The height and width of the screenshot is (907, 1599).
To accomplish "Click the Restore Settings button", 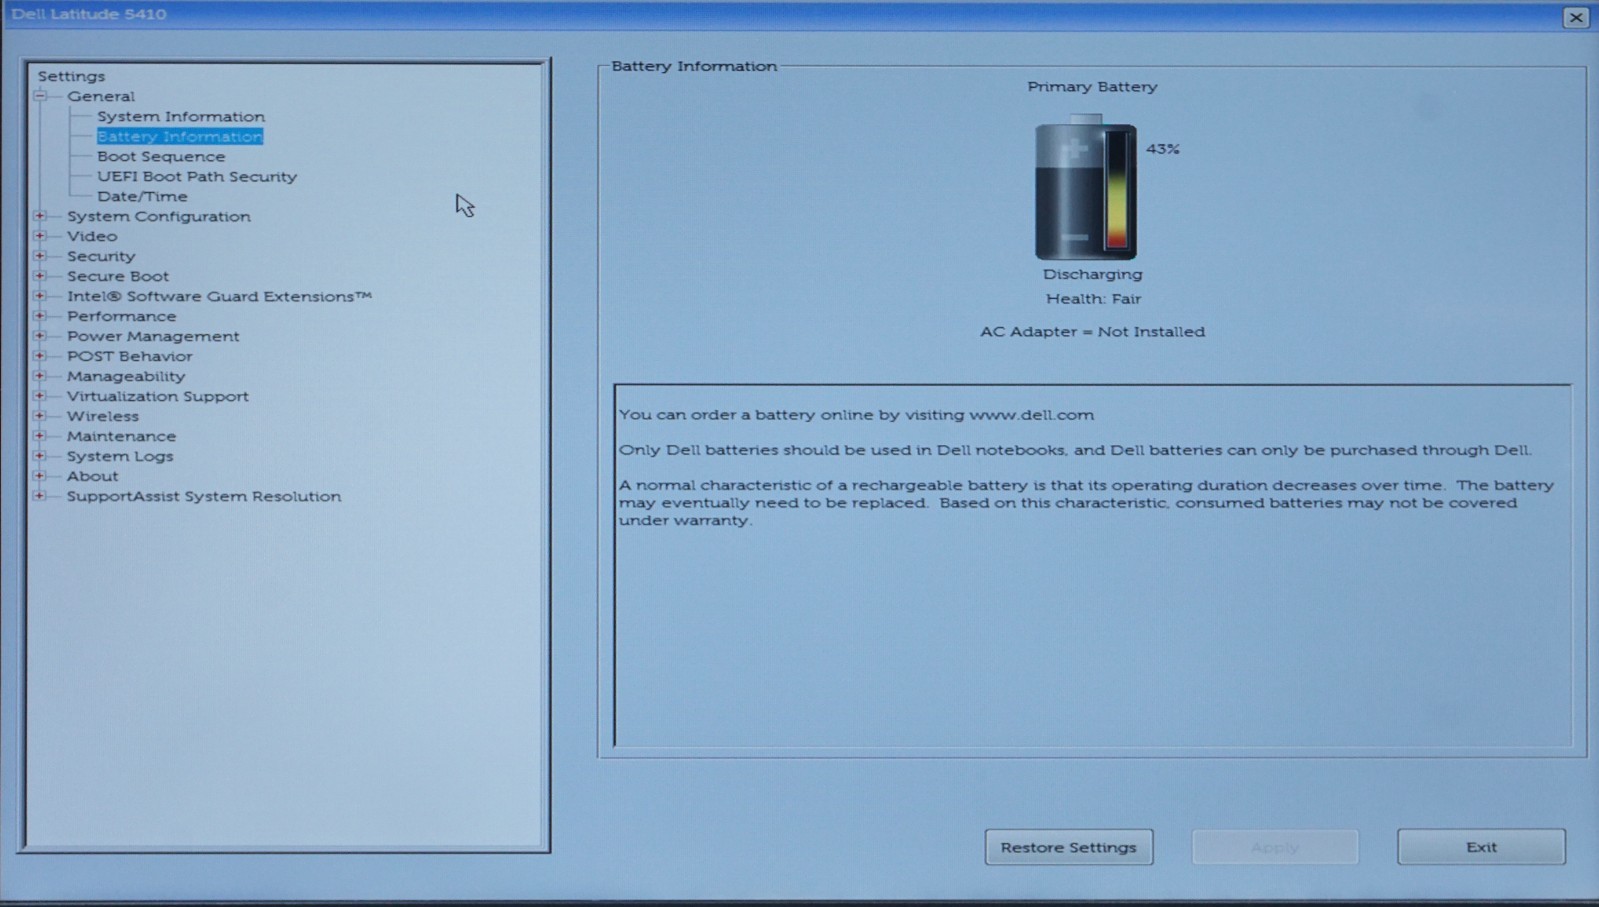I will coord(1069,847).
